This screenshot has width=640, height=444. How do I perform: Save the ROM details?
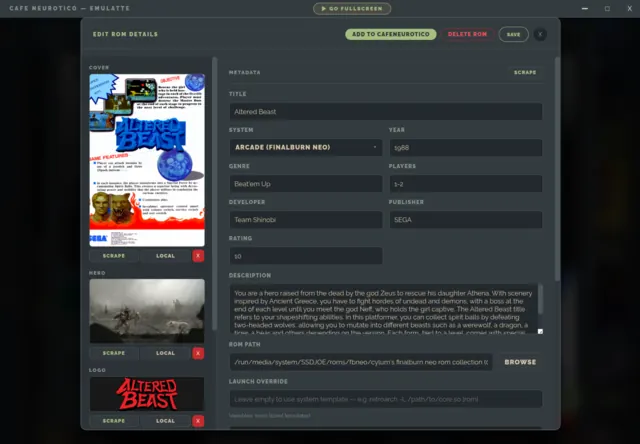tap(513, 34)
